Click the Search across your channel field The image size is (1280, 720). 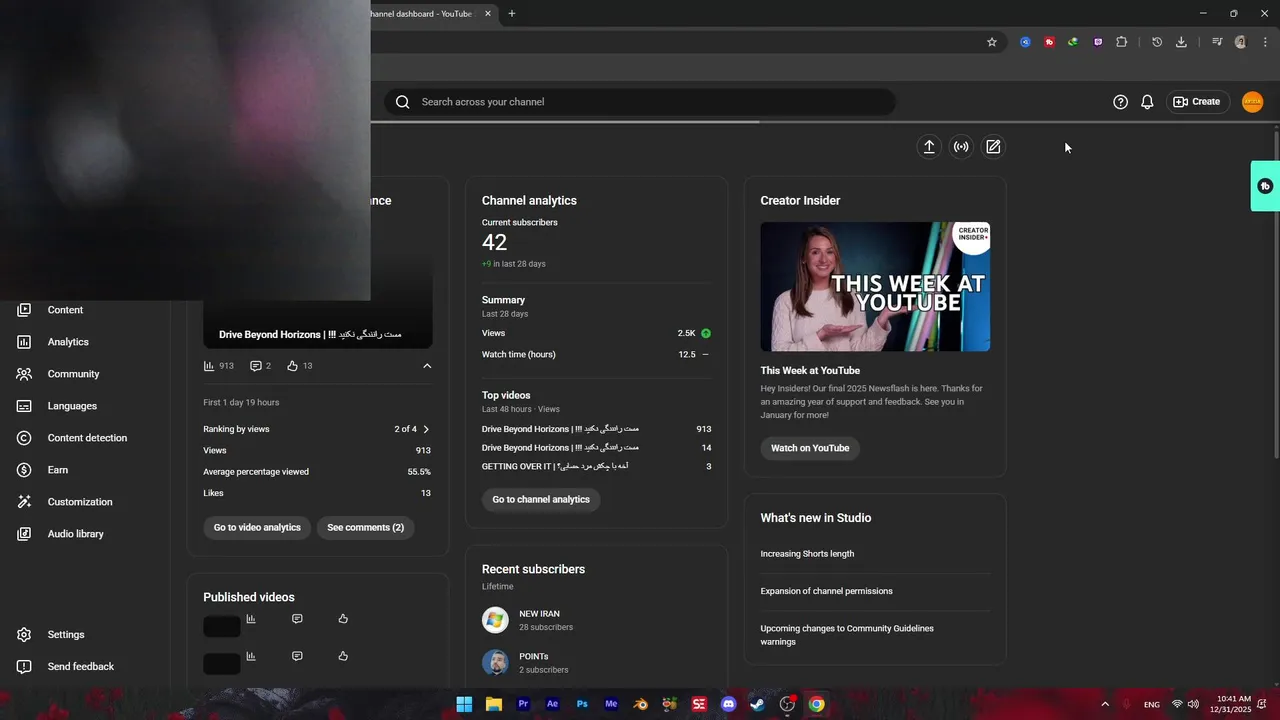pos(640,102)
